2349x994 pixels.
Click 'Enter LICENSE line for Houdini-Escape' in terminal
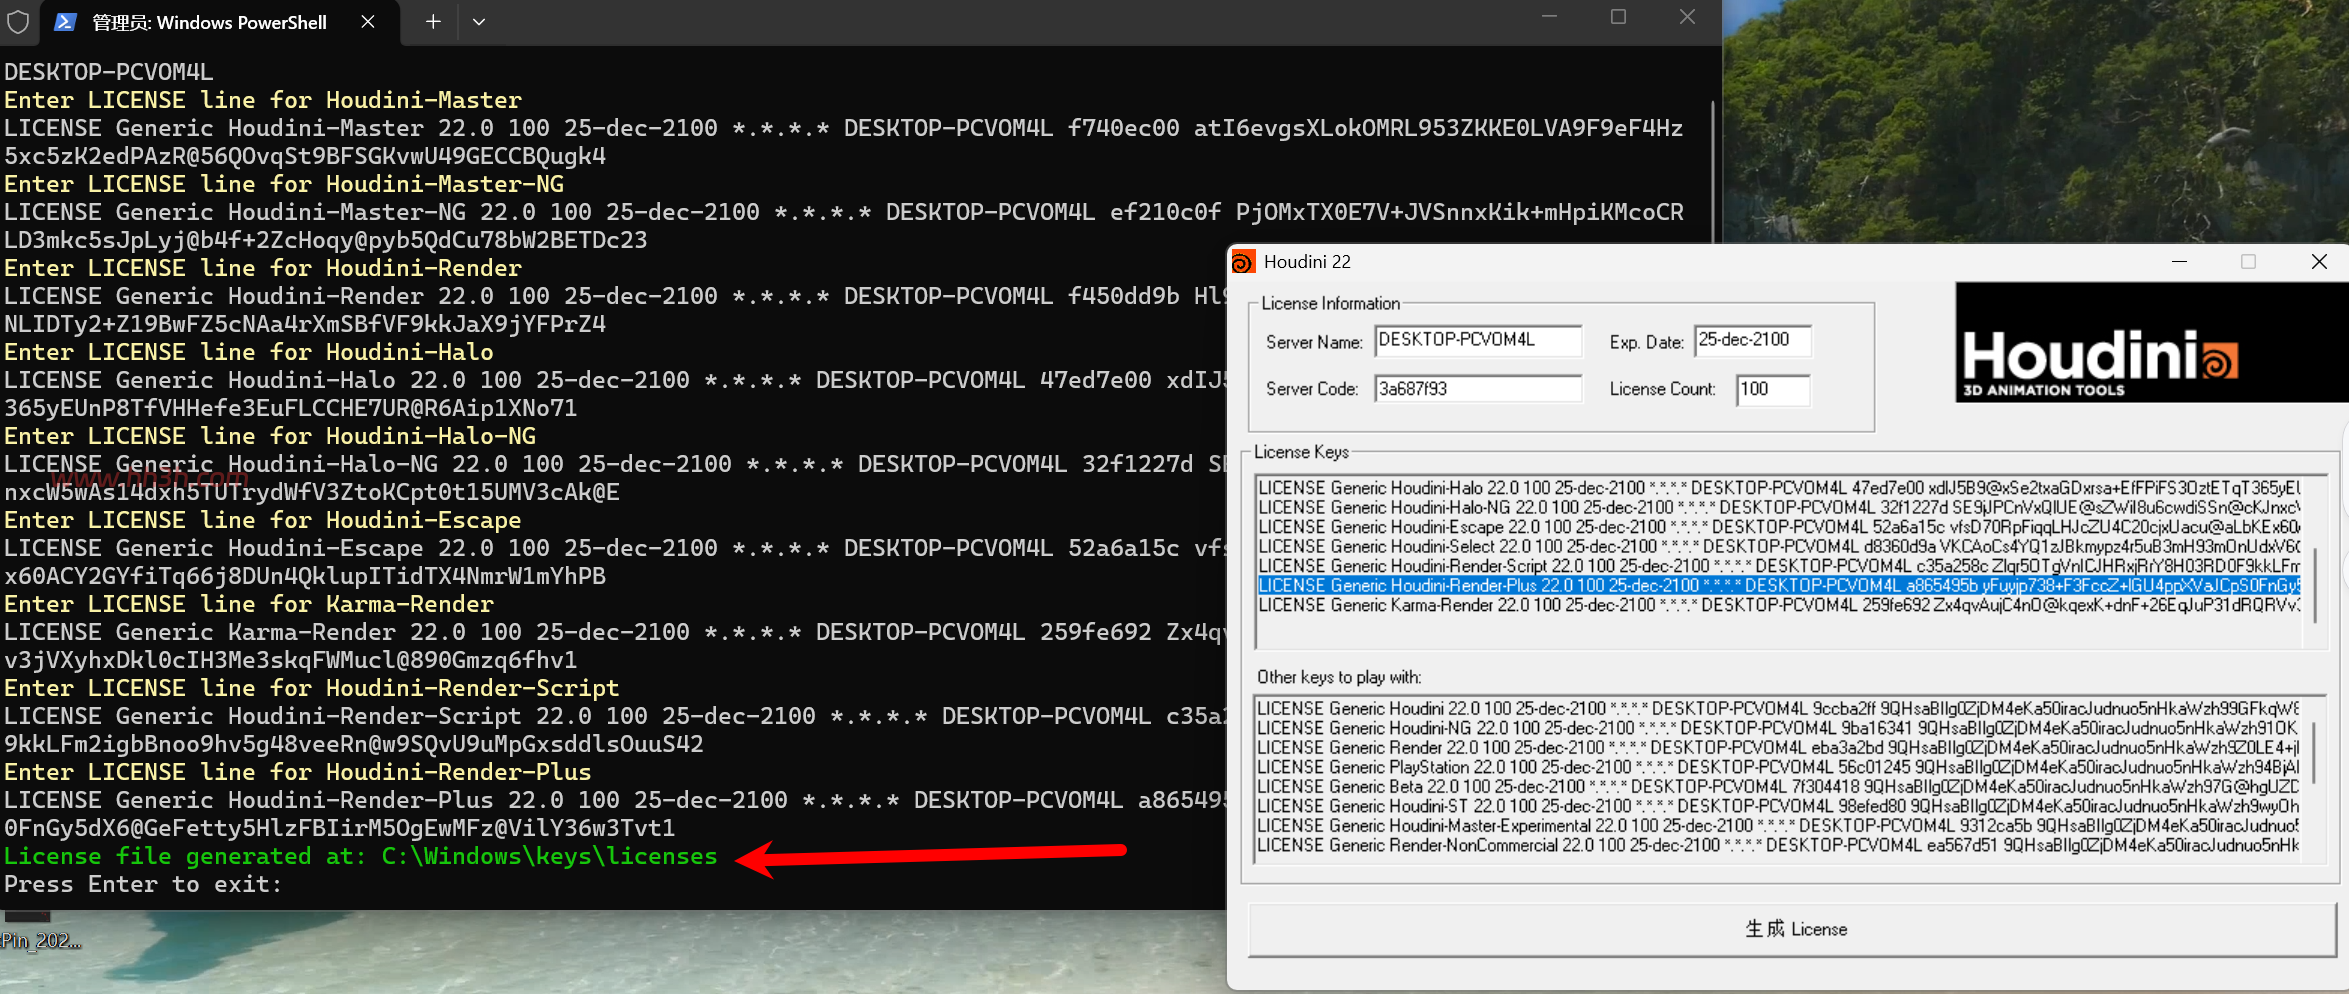(263, 520)
